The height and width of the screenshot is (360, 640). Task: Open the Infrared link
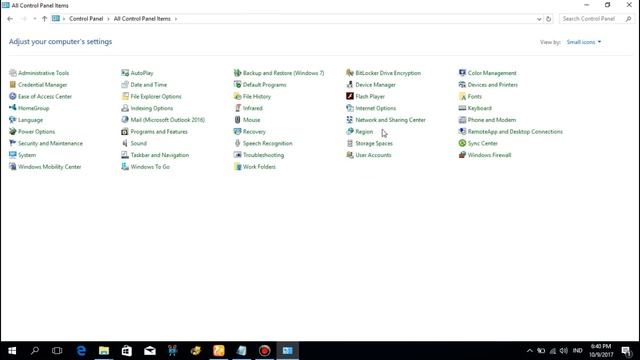tap(253, 108)
